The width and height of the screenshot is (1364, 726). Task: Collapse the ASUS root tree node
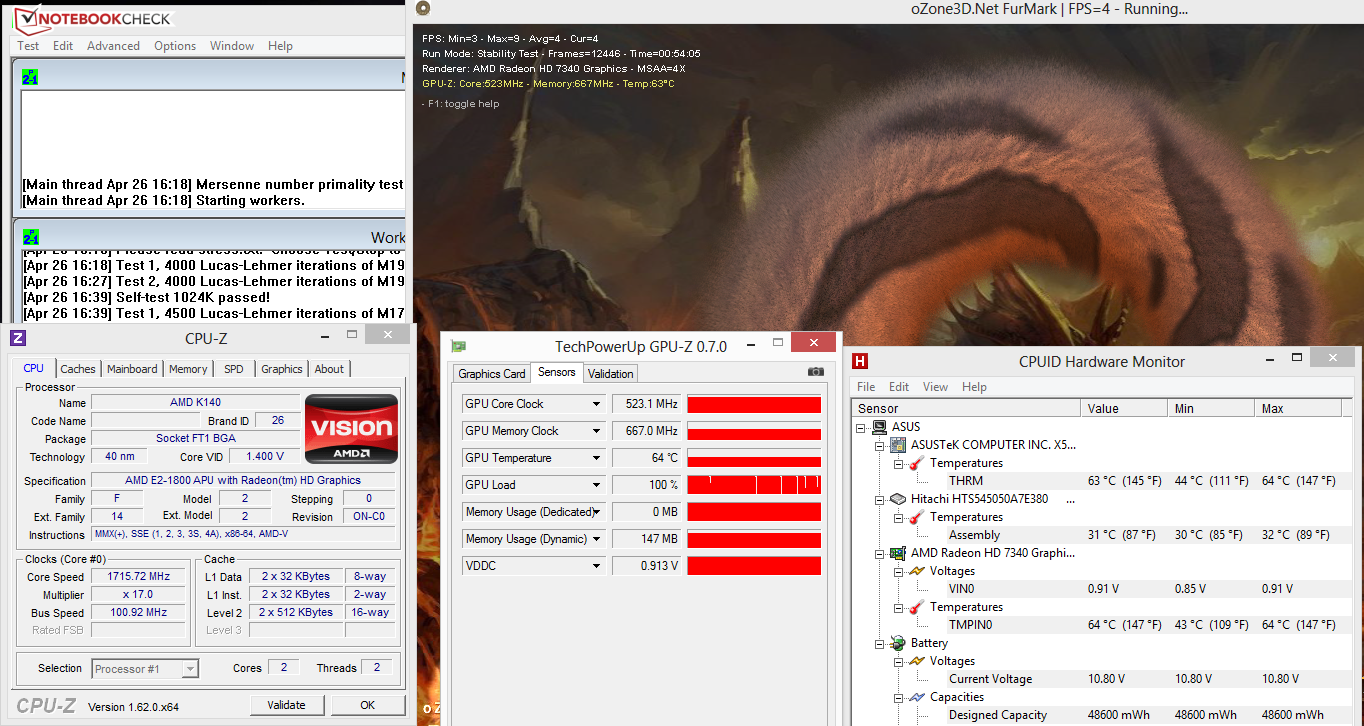pyautogui.click(x=862, y=427)
